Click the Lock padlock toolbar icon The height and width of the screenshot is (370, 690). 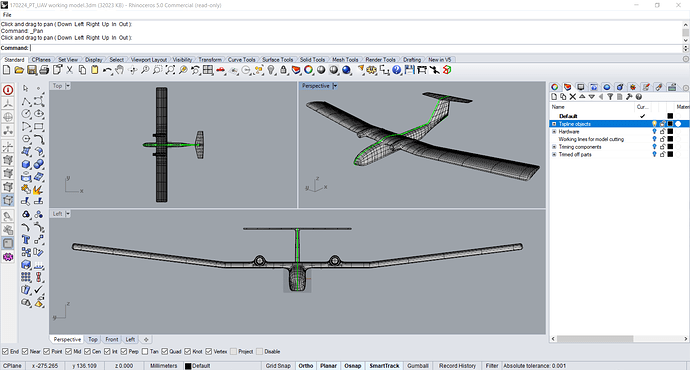point(284,70)
